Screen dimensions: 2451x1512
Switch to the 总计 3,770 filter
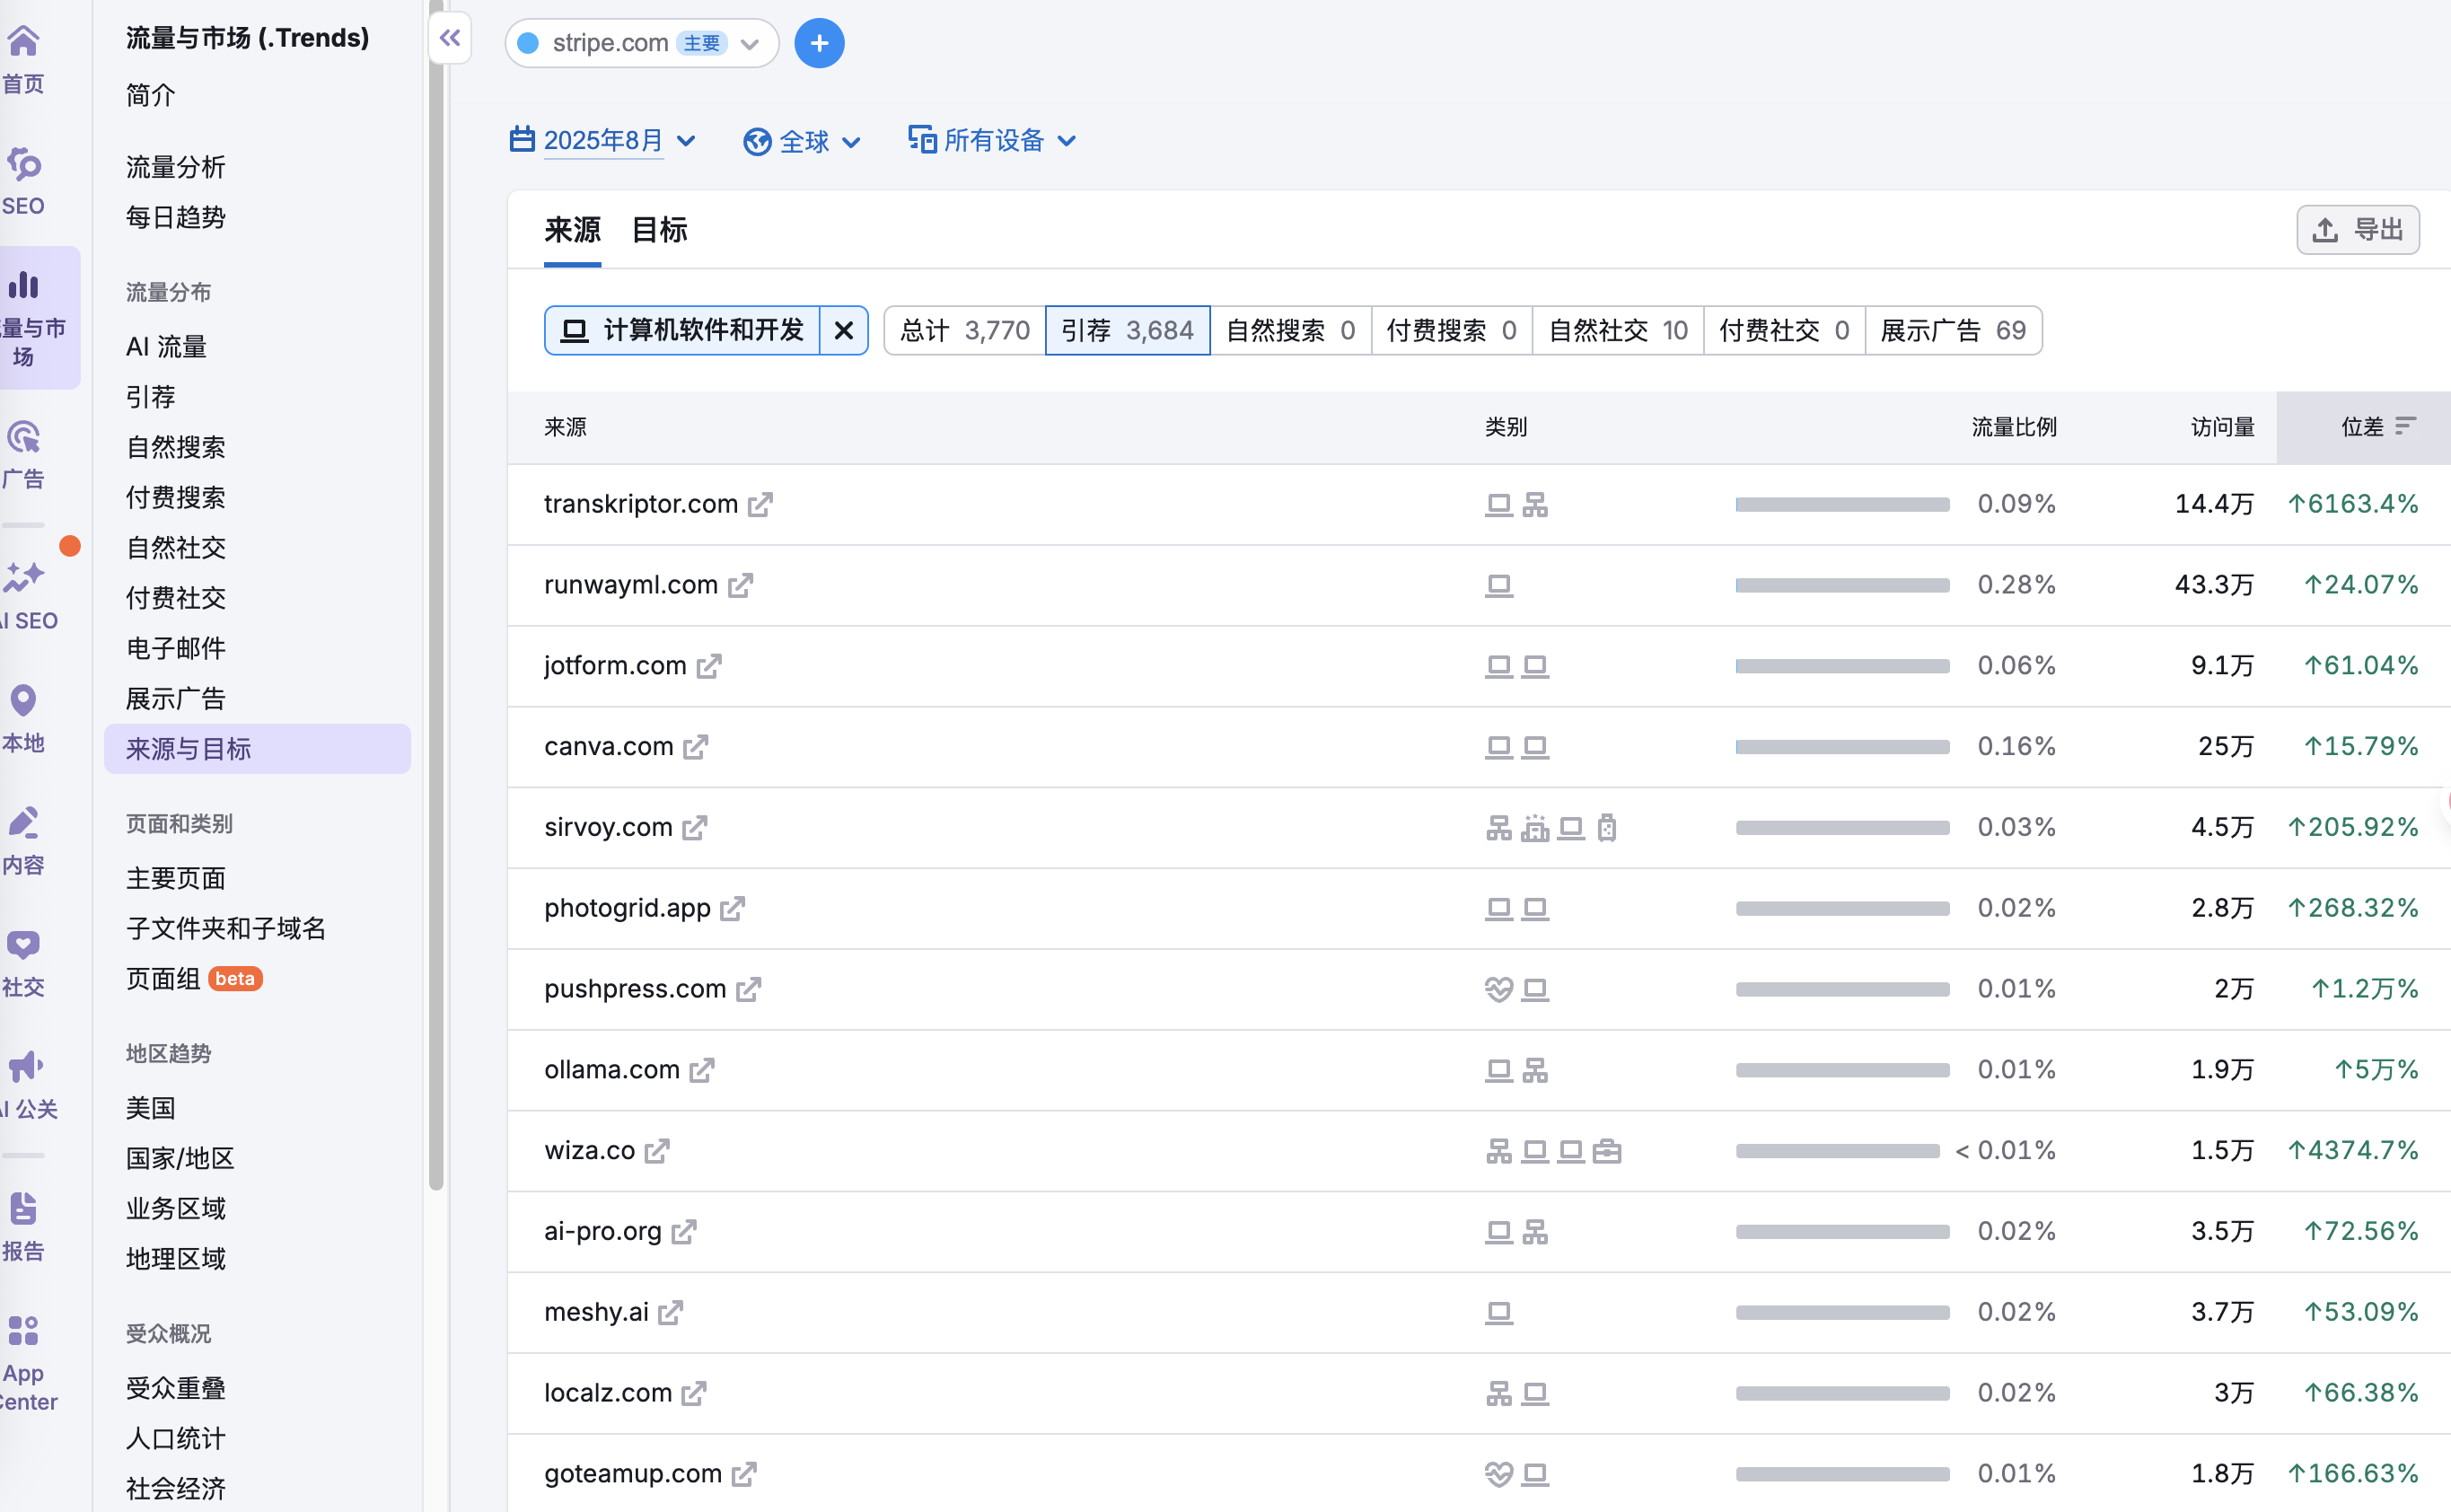[x=963, y=330]
